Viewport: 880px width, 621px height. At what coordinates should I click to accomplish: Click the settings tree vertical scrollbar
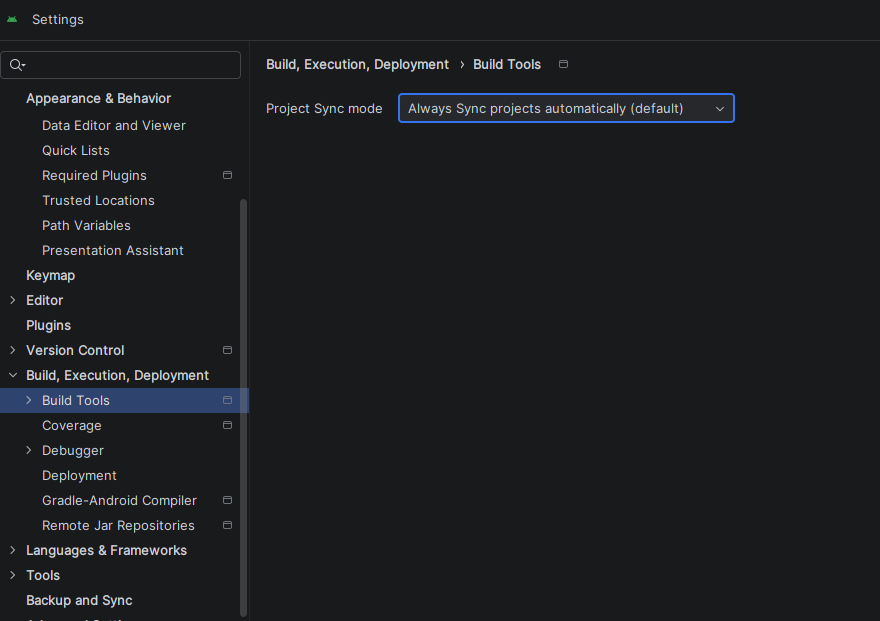[243, 407]
